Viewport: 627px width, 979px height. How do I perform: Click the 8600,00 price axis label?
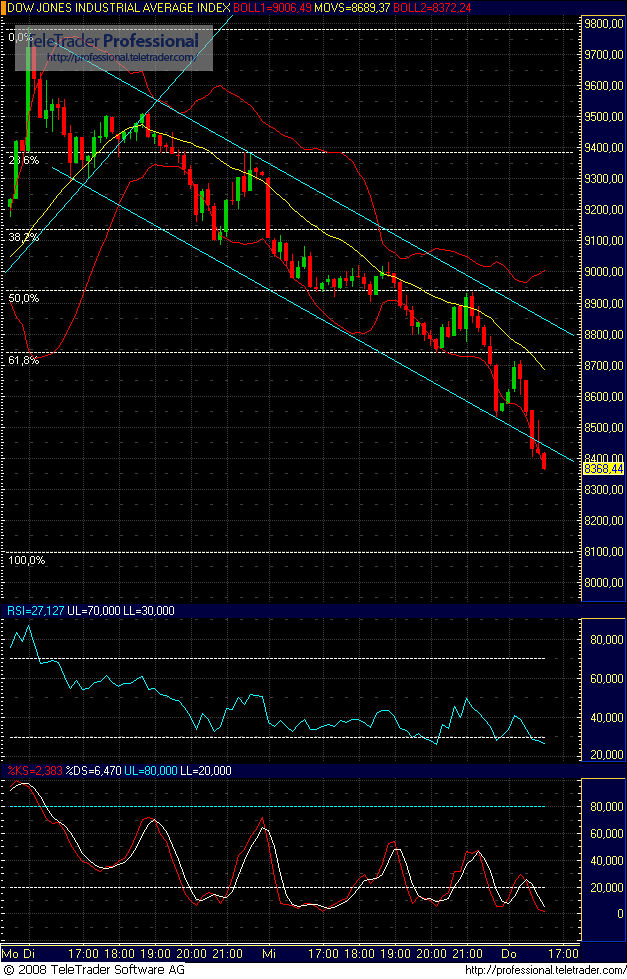[604, 396]
